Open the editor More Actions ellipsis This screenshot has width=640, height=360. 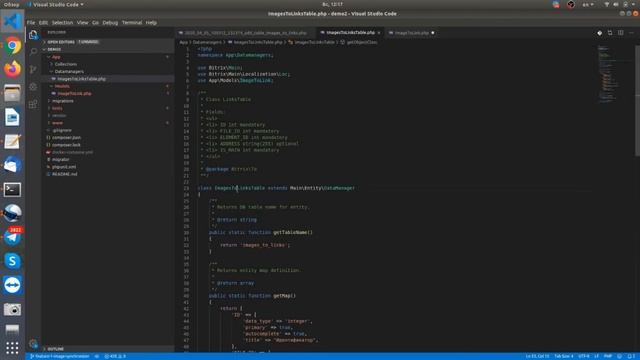[631, 33]
